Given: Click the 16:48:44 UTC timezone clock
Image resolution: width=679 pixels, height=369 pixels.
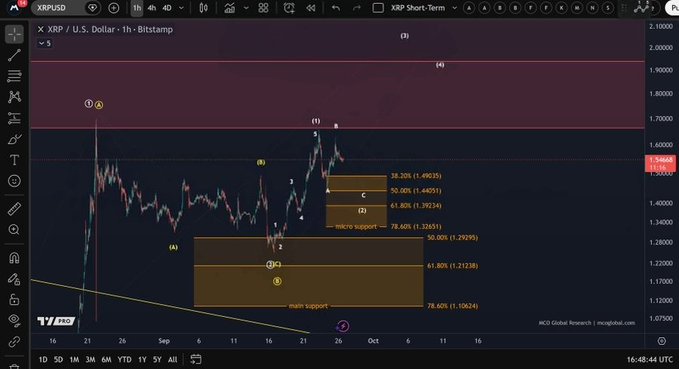Looking at the screenshot, I should [x=650, y=359].
